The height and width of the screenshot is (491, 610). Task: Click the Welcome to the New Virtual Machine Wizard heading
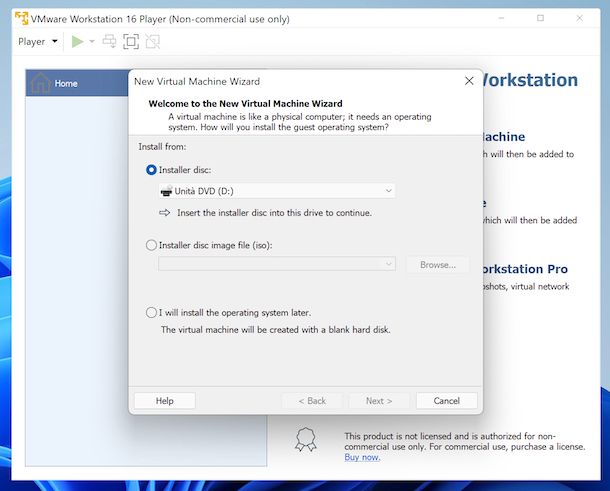(x=245, y=103)
